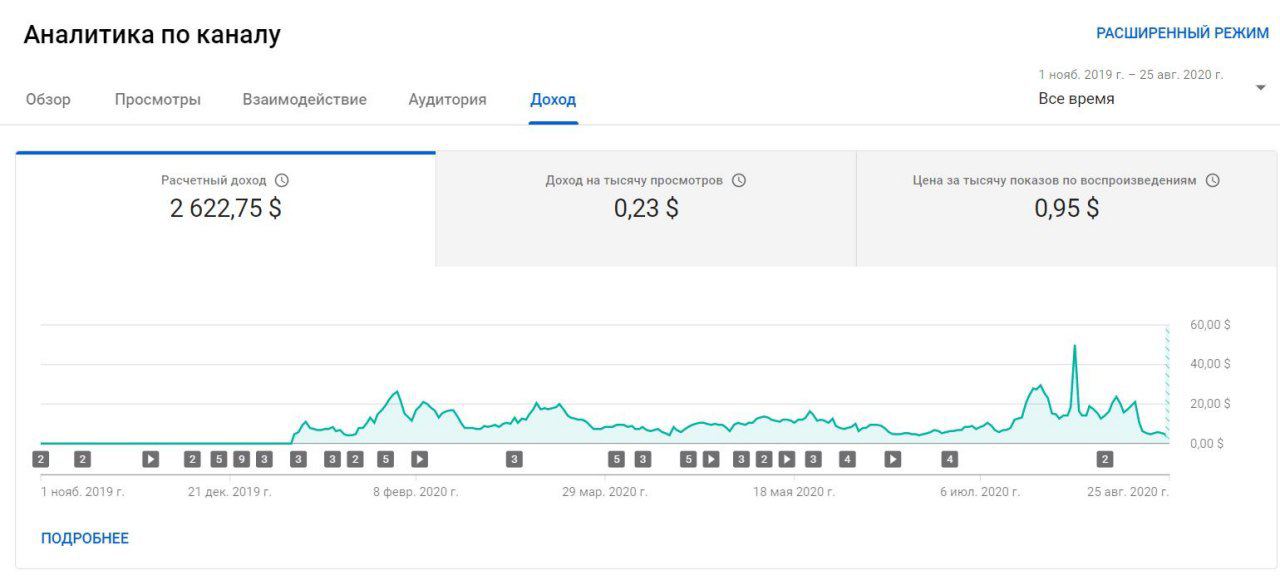Open the Просмотры tab
1280x580 pixels.
point(157,100)
